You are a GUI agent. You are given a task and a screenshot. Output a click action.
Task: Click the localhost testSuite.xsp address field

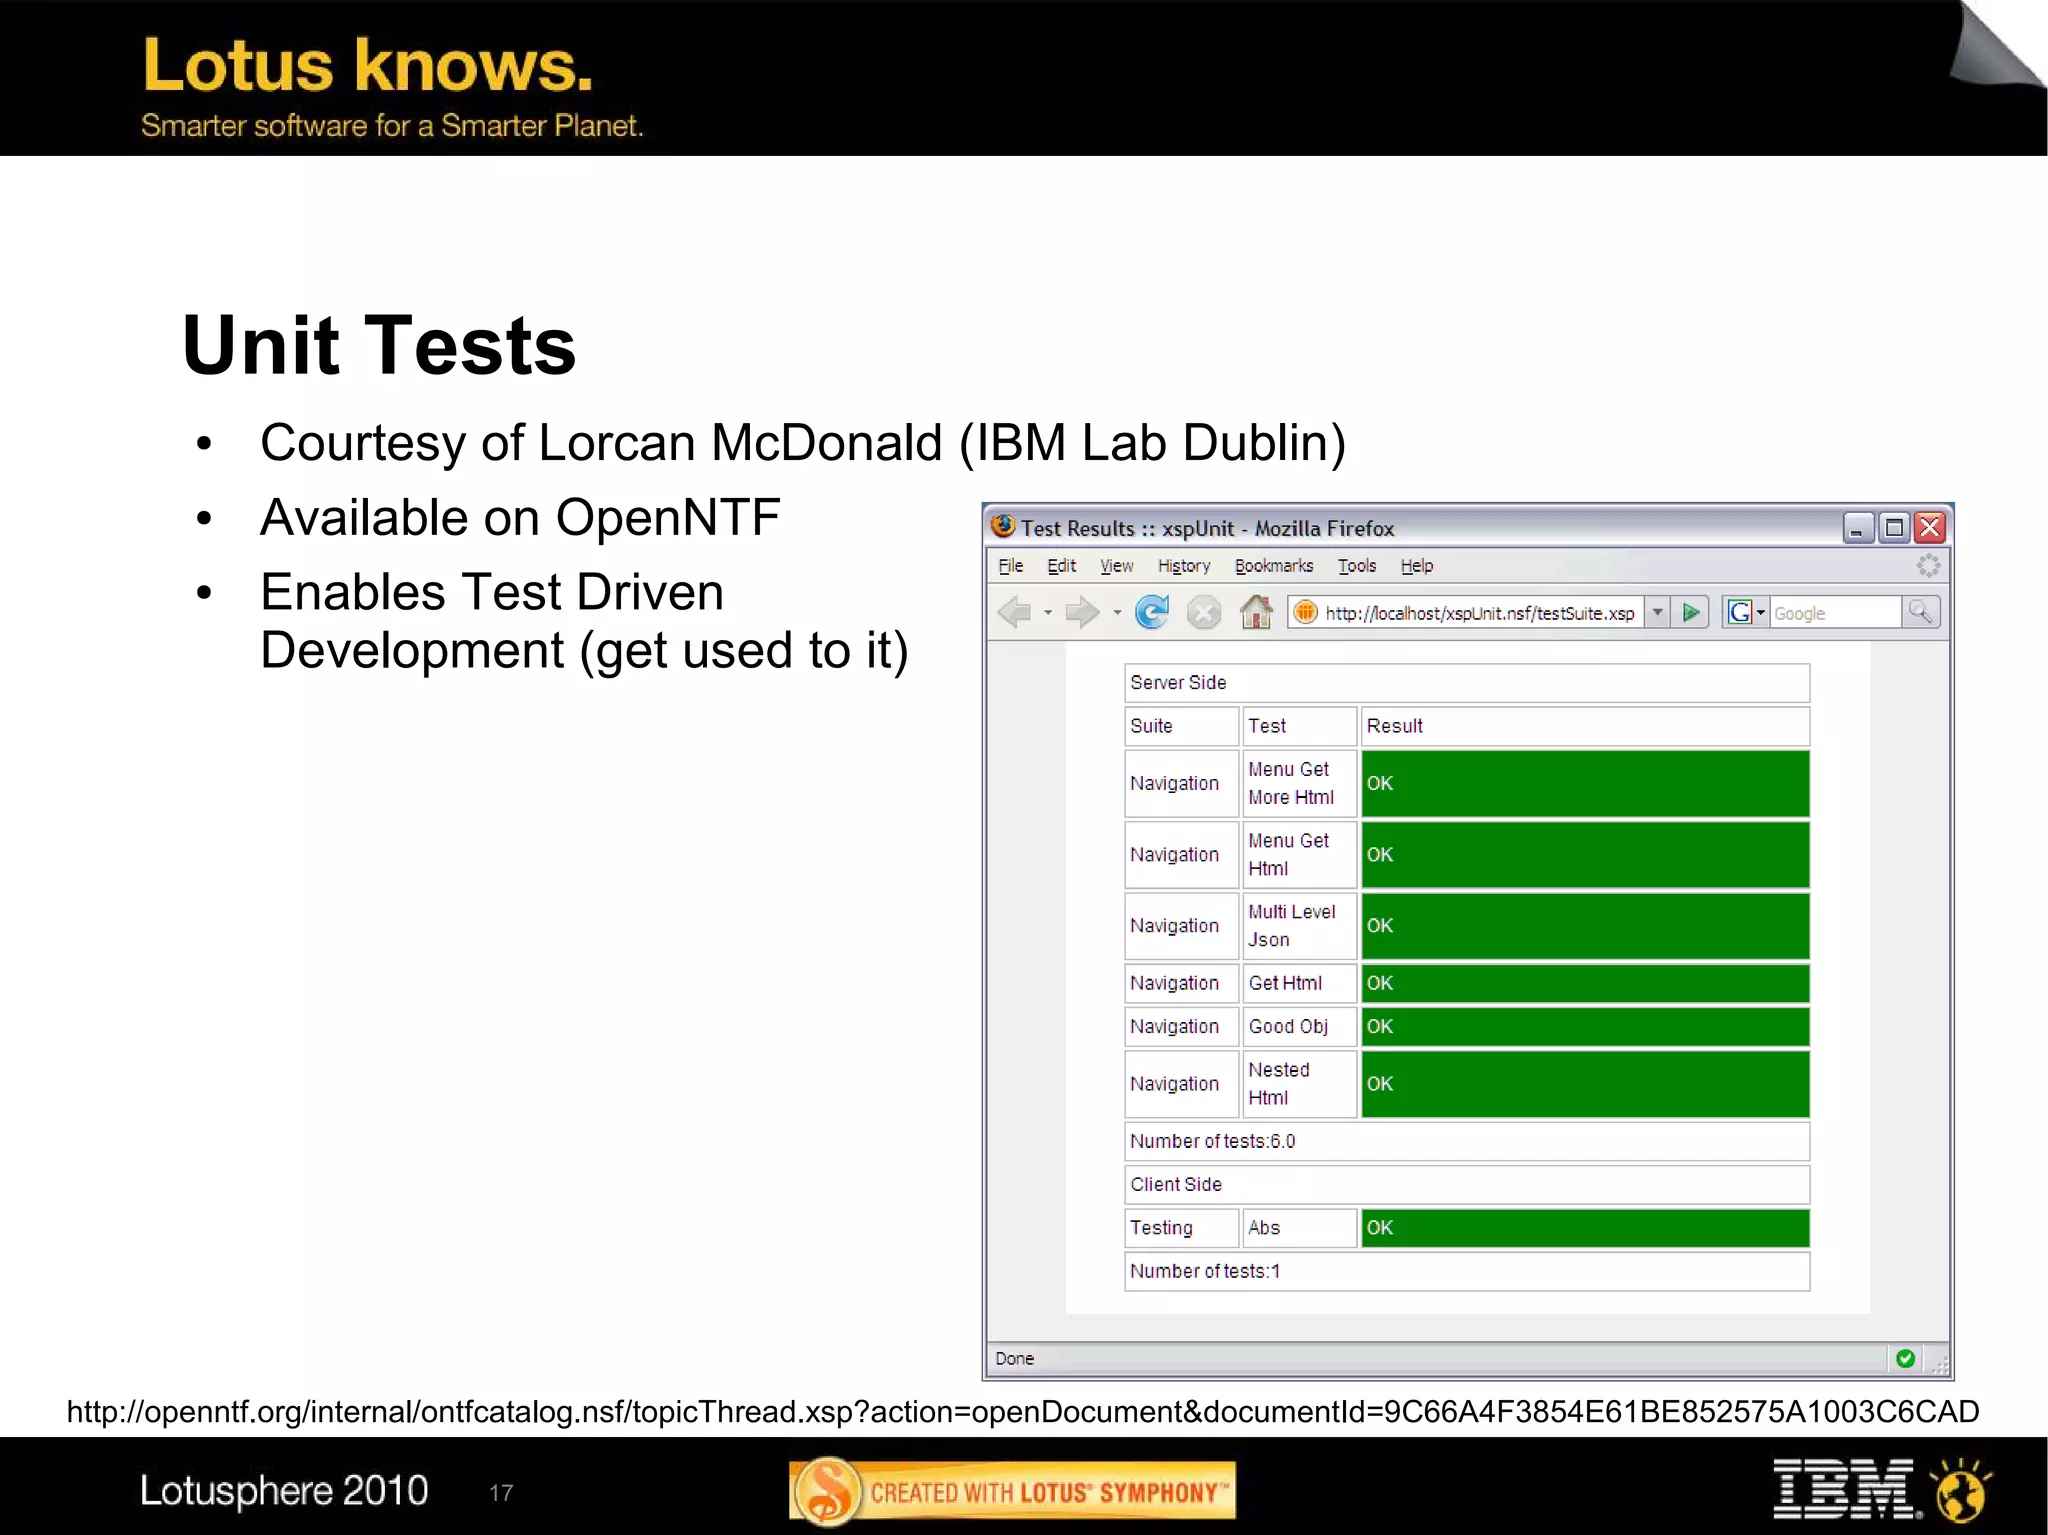point(1479,613)
